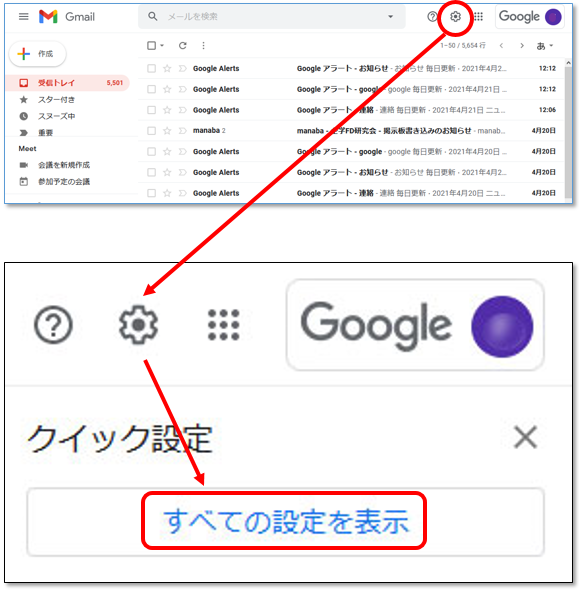
Task: Click the large gear icon in the enlarged panel
Action: pyautogui.click(x=138, y=324)
